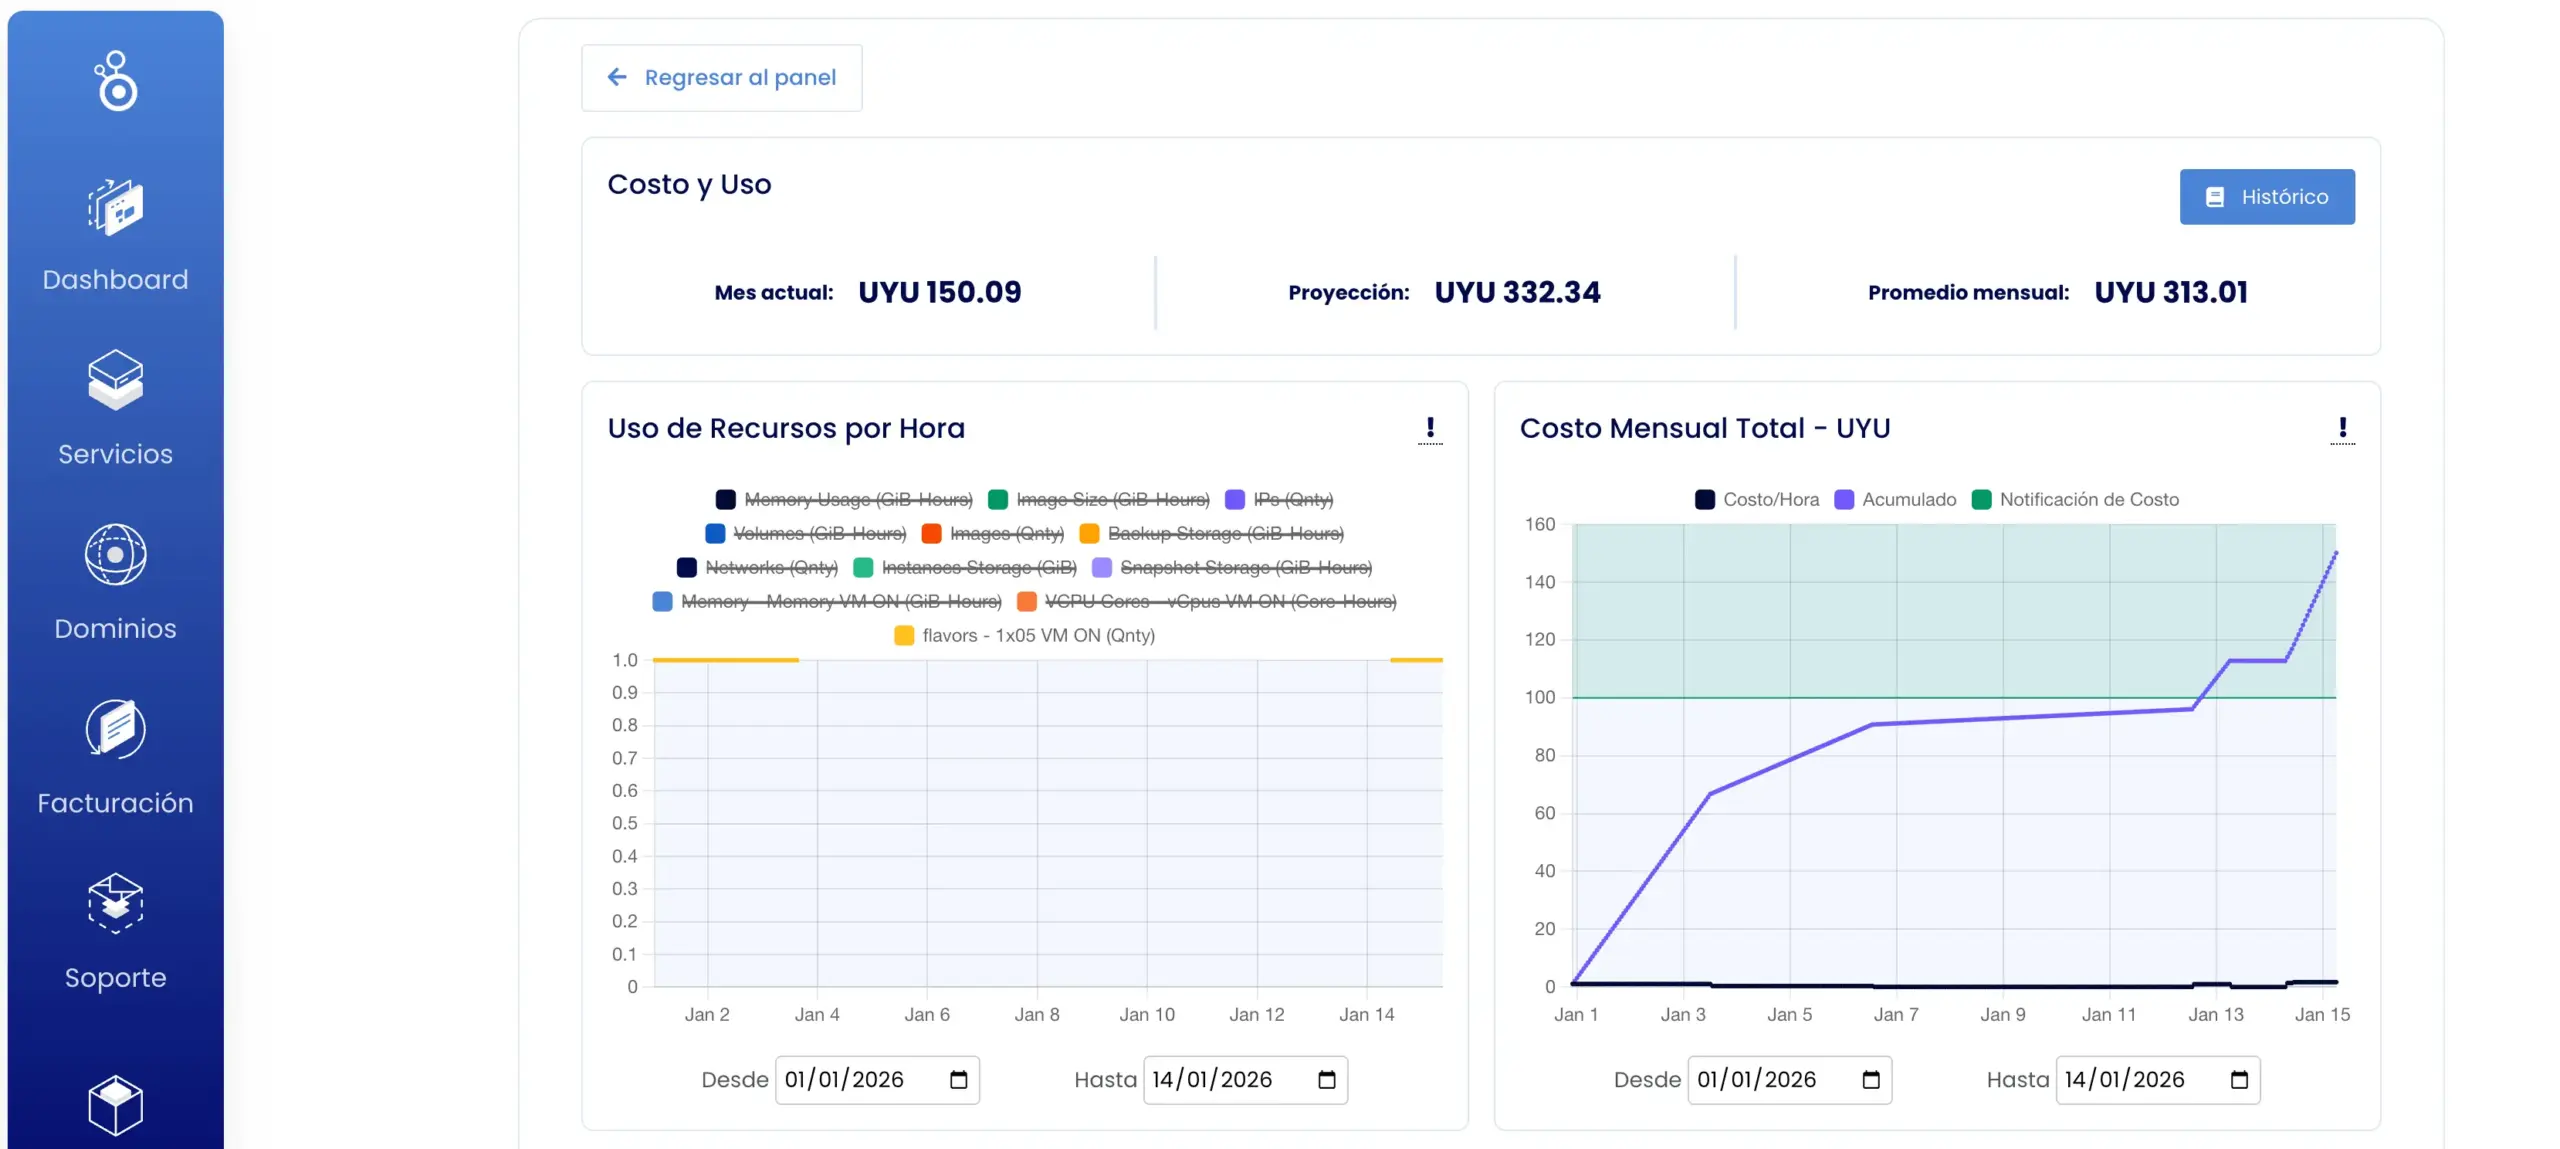Open calendar picker for cost chart Hasta date
This screenshot has width=2560, height=1149.
click(2239, 1080)
